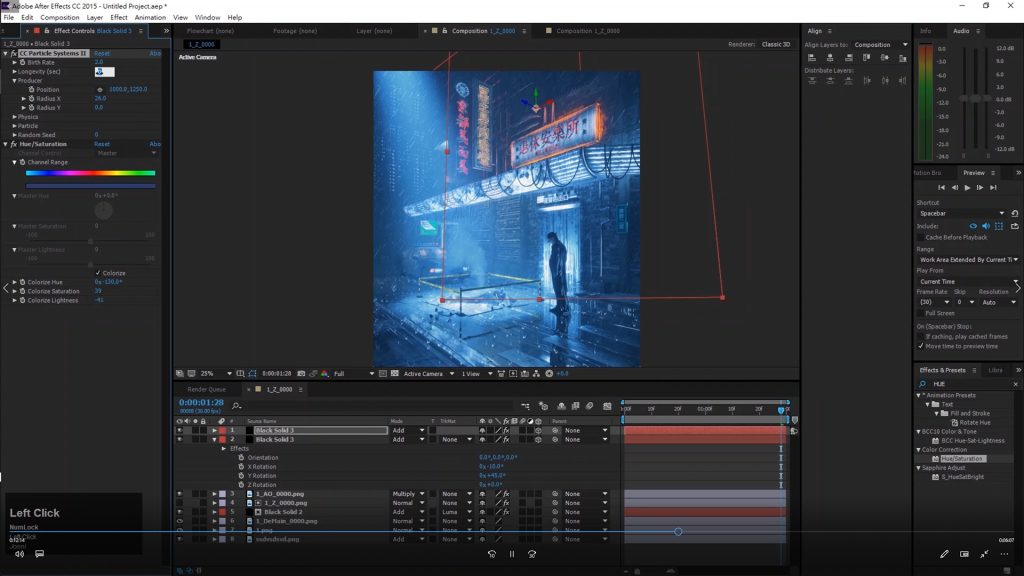Click the Channel Range rainbow color bar
This screenshot has width=1024, height=576.
[x=90, y=173]
